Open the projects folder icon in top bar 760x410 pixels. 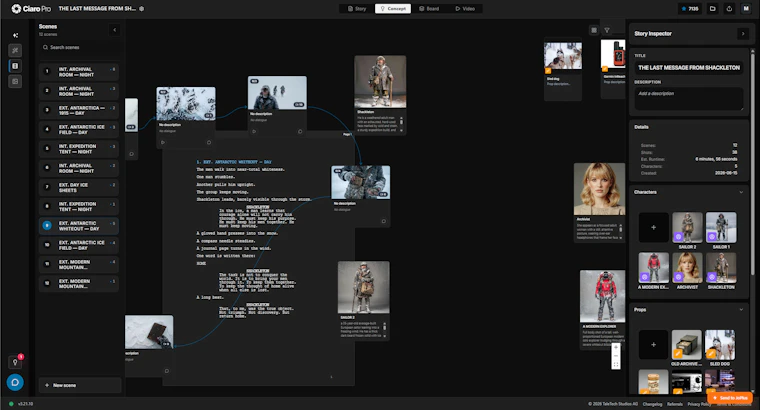click(712, 9)
